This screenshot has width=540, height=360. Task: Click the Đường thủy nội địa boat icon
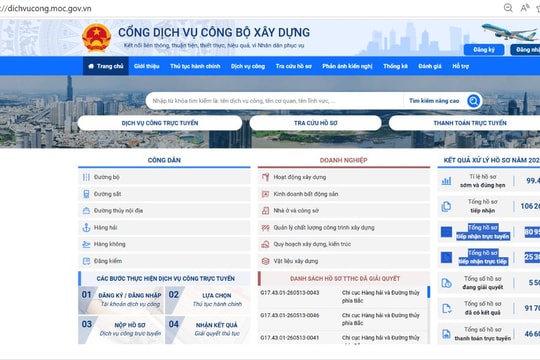86,210
